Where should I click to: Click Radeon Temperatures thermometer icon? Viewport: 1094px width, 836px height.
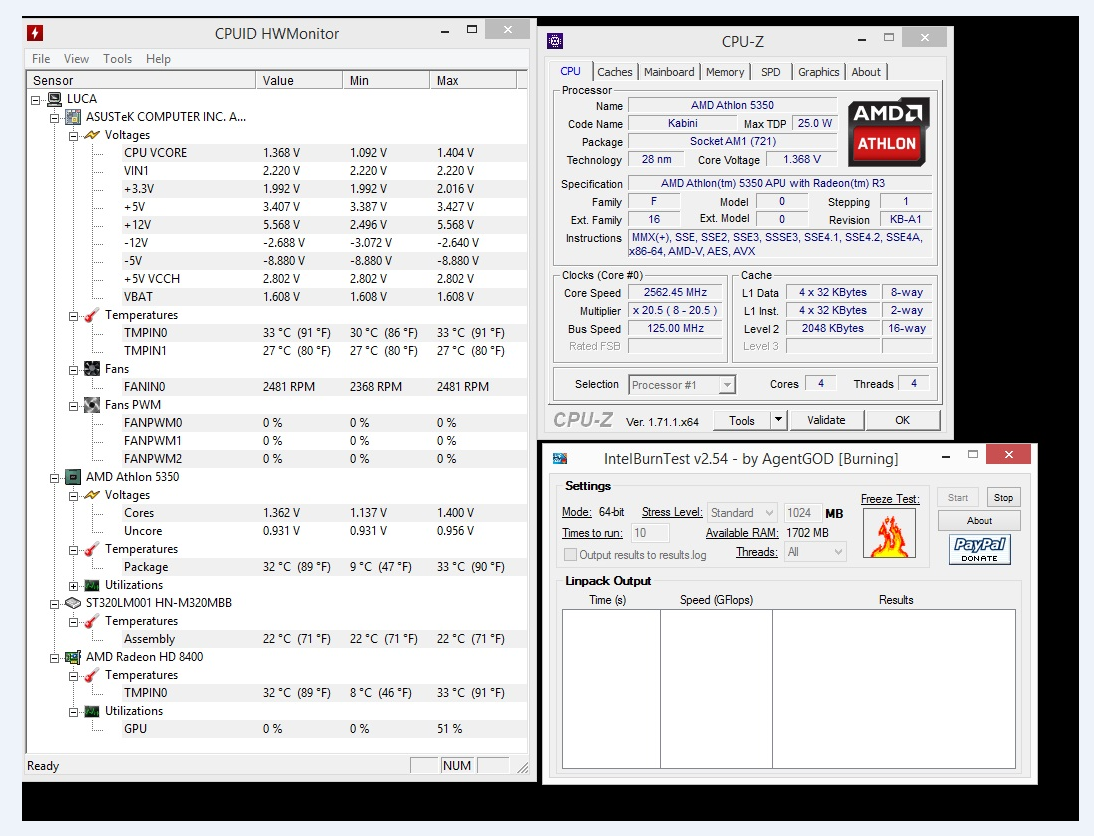pos(92,675)
